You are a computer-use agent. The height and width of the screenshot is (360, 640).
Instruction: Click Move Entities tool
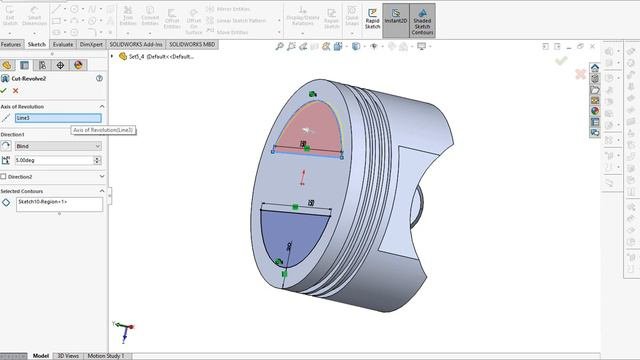(x=227, y=32)
